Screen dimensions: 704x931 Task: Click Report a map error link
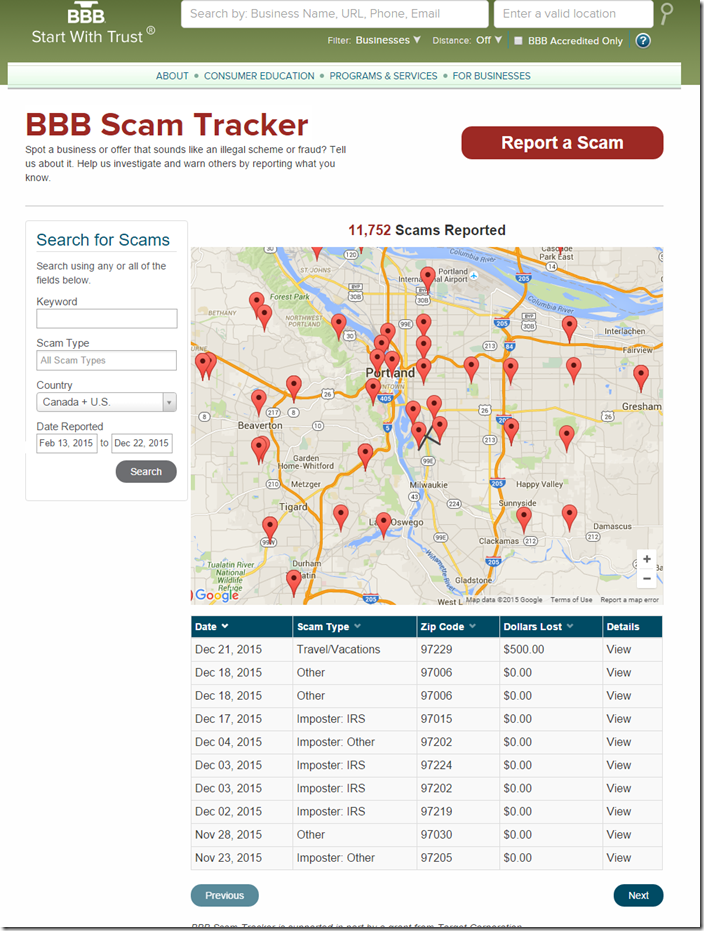click(x=629, y=600)
